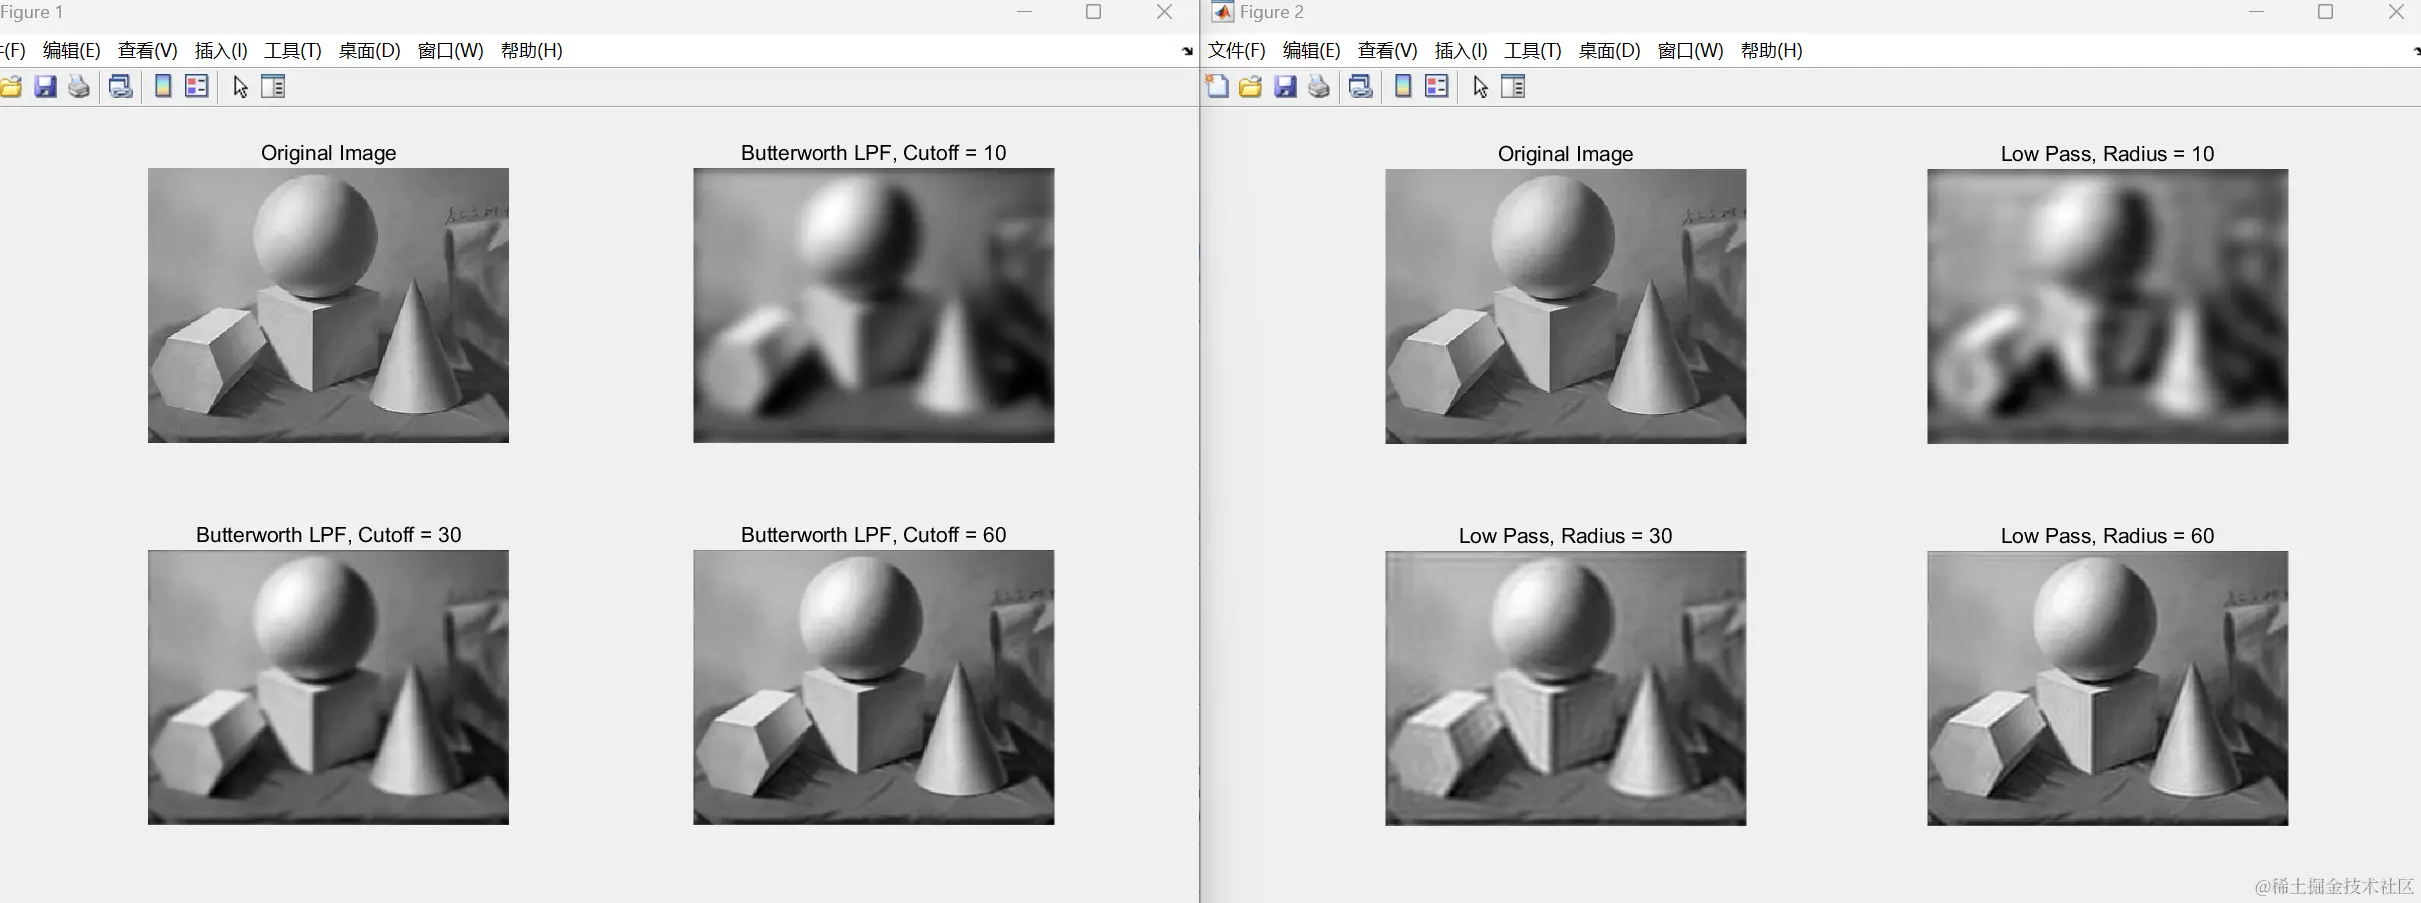Open 插入(I) menu in Figure 2
2421x903 pixels.
click(1461, 50)
